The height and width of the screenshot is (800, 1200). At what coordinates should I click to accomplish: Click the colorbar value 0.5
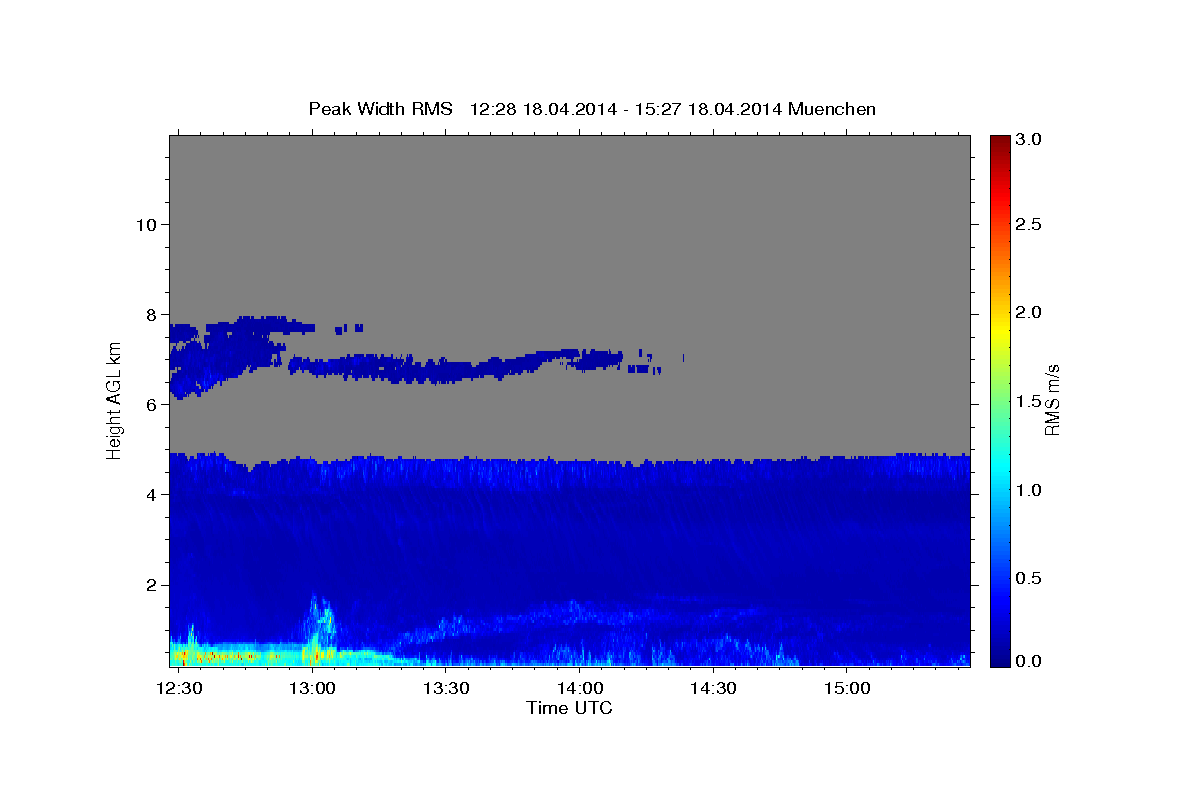pos(1029,578)
